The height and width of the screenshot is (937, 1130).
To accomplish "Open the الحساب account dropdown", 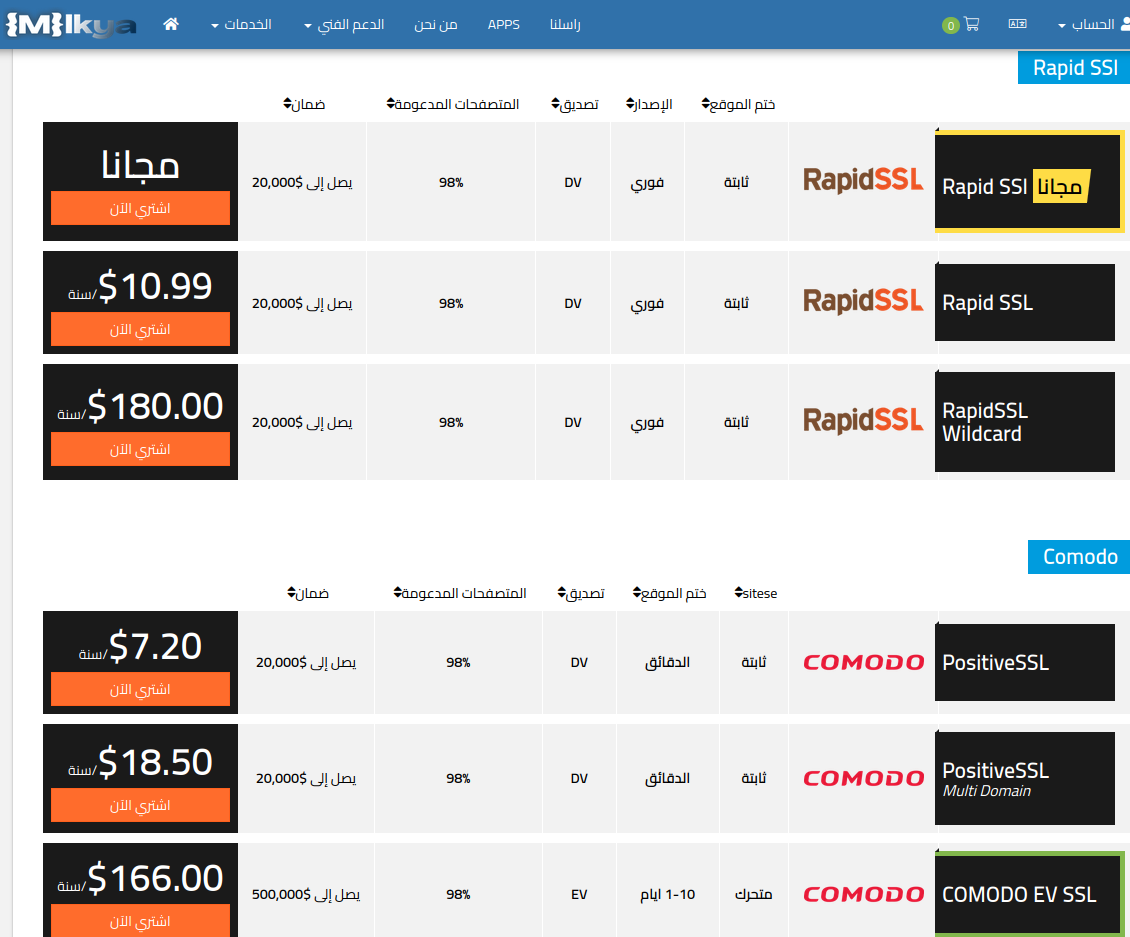I will [x=1092, y=24].
